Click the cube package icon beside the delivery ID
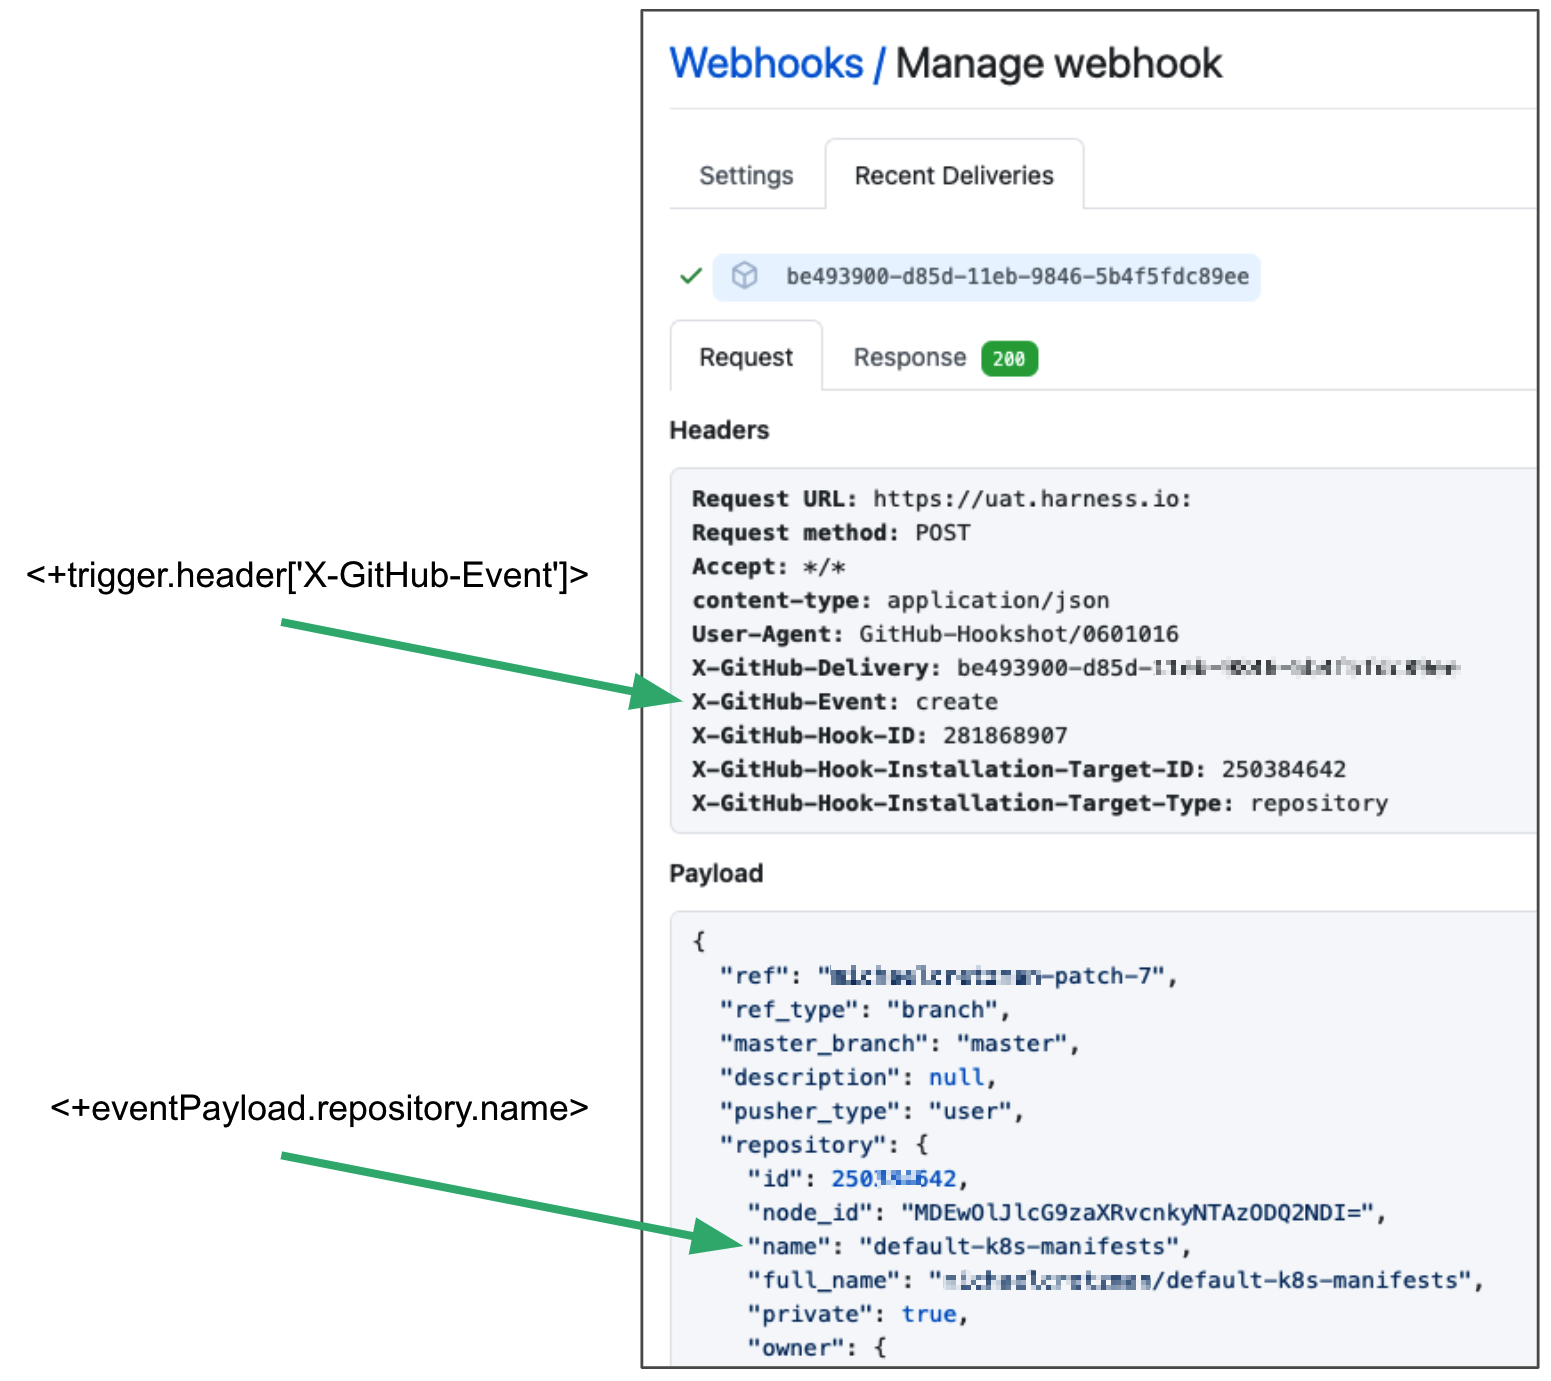Viewport: 1551px width, 1381px height. 745,277
